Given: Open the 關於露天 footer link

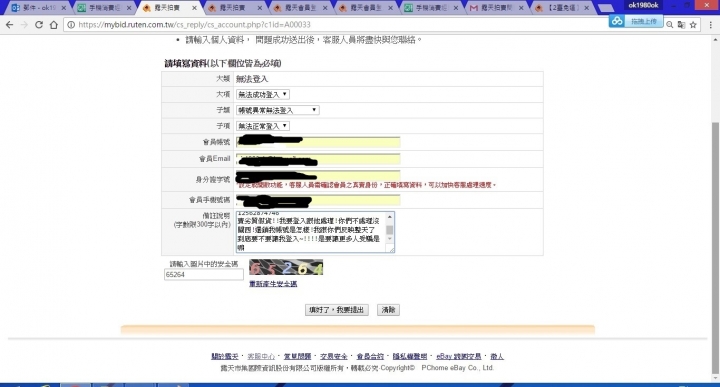Looking at the screenshot, I should click(x=225, y=356).
